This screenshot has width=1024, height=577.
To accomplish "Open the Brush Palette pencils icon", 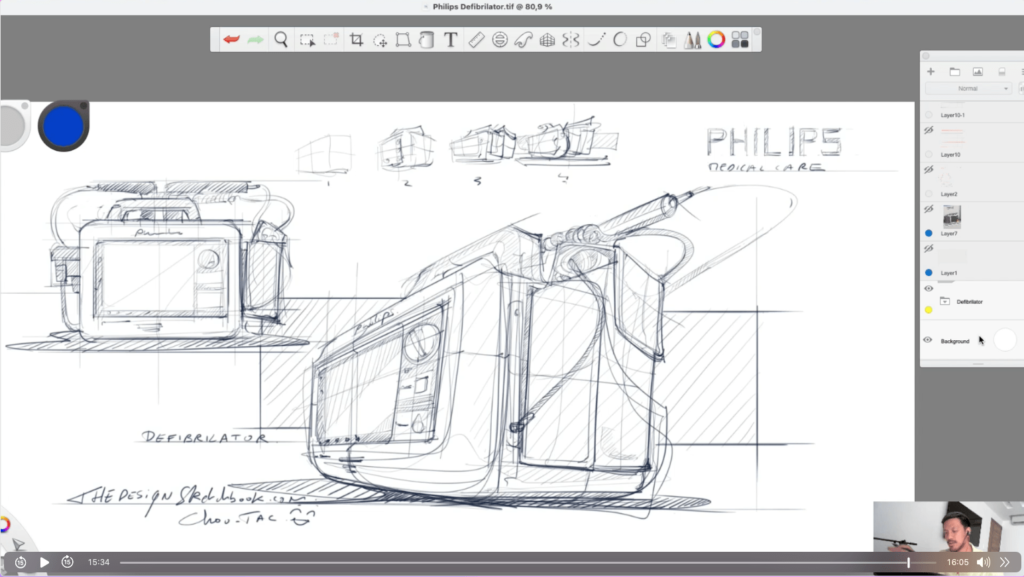I will point(692,40).
